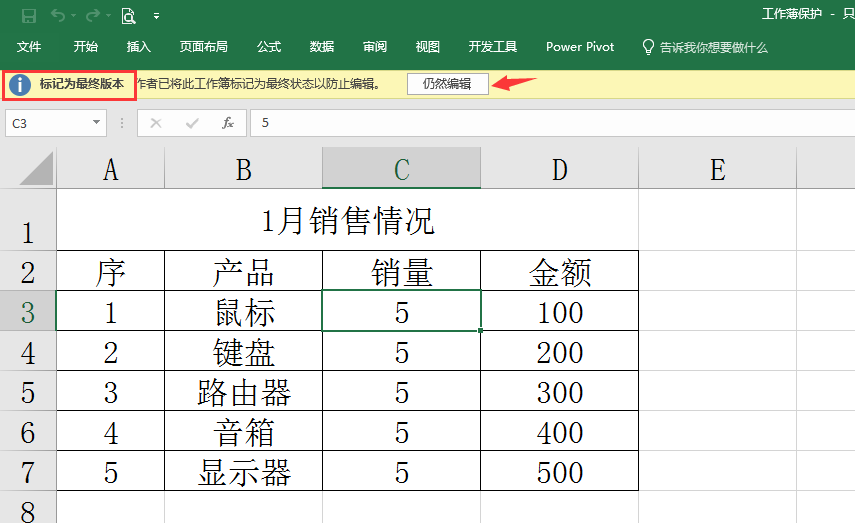Select column C header
Image resolution: width=855 pixels, height=523 pixels.
(x=401, y=169)
